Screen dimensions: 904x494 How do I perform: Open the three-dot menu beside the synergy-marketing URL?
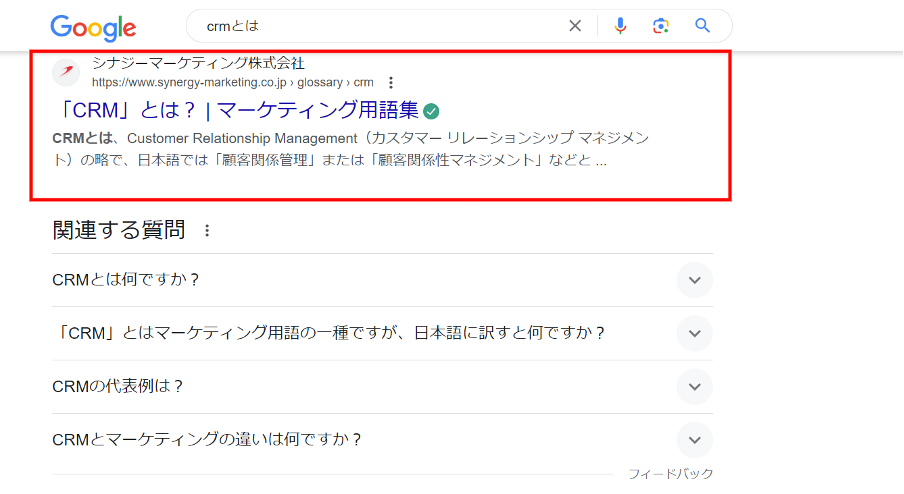391,82
